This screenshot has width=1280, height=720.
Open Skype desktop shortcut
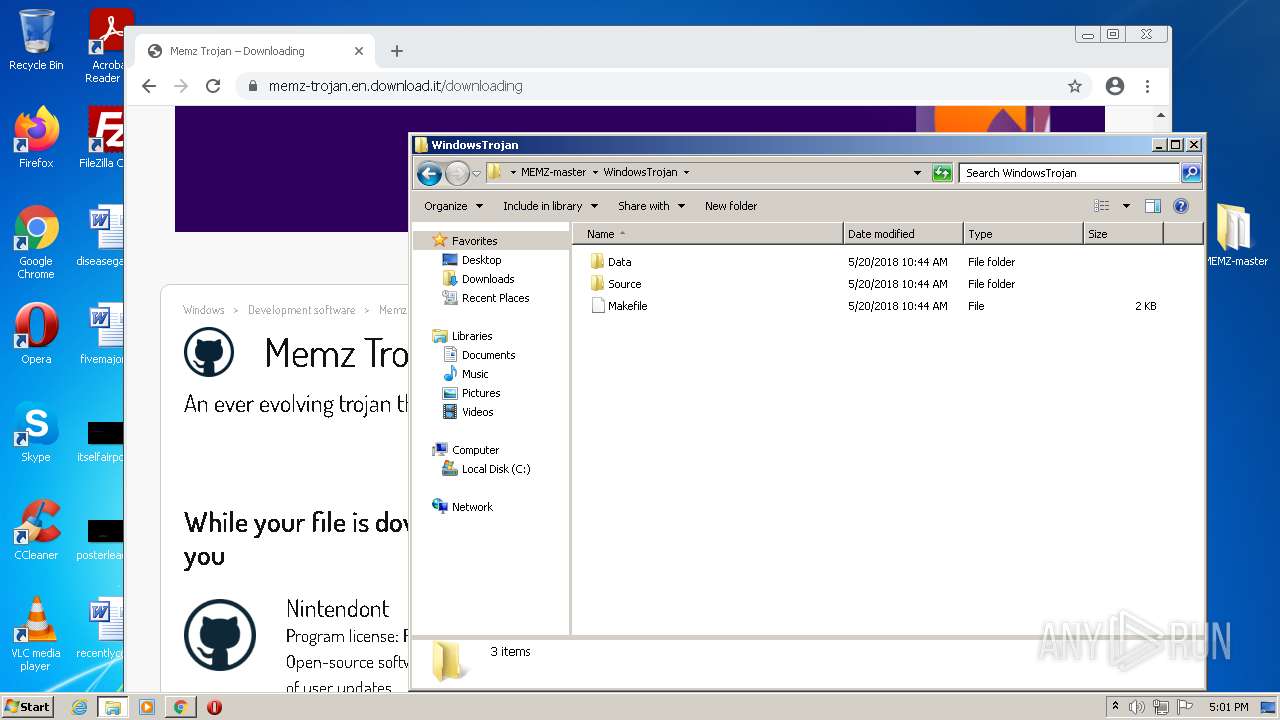pos(36,432)
